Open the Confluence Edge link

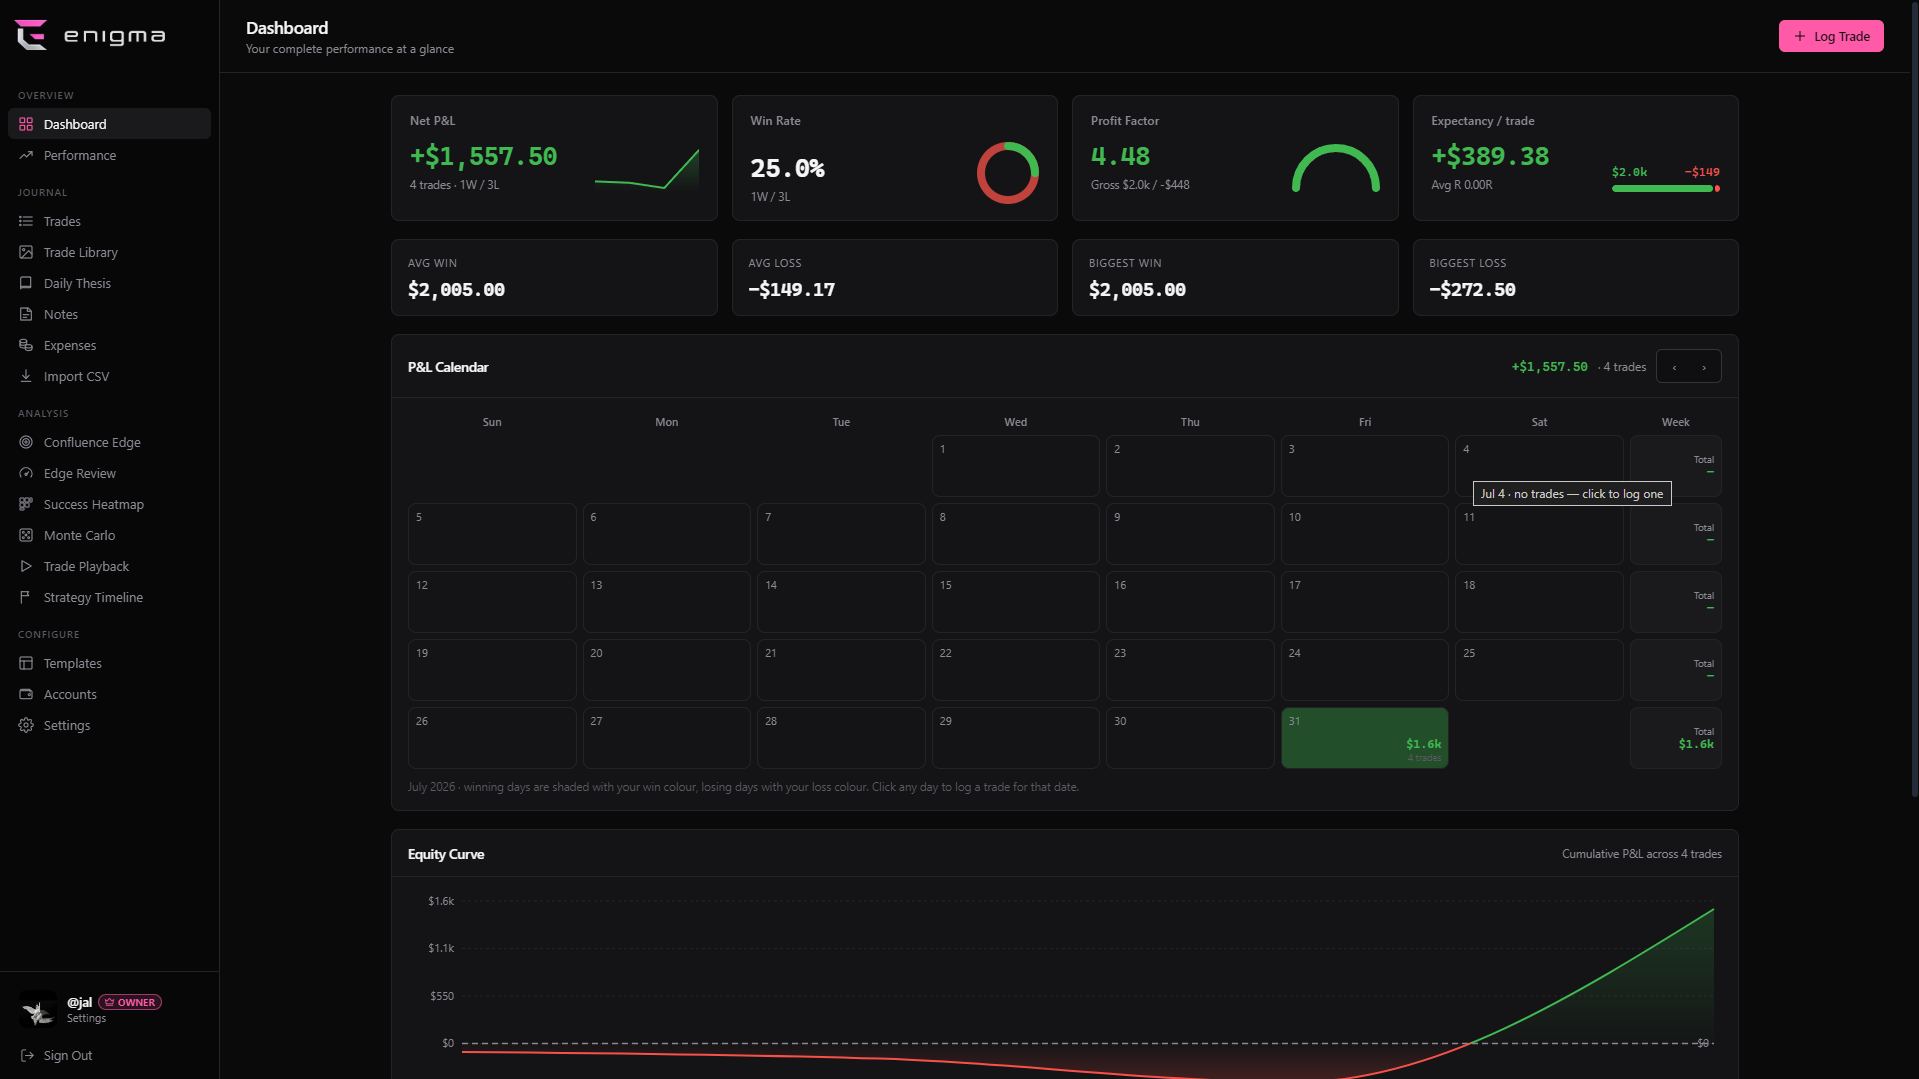[x=109, y=442]
